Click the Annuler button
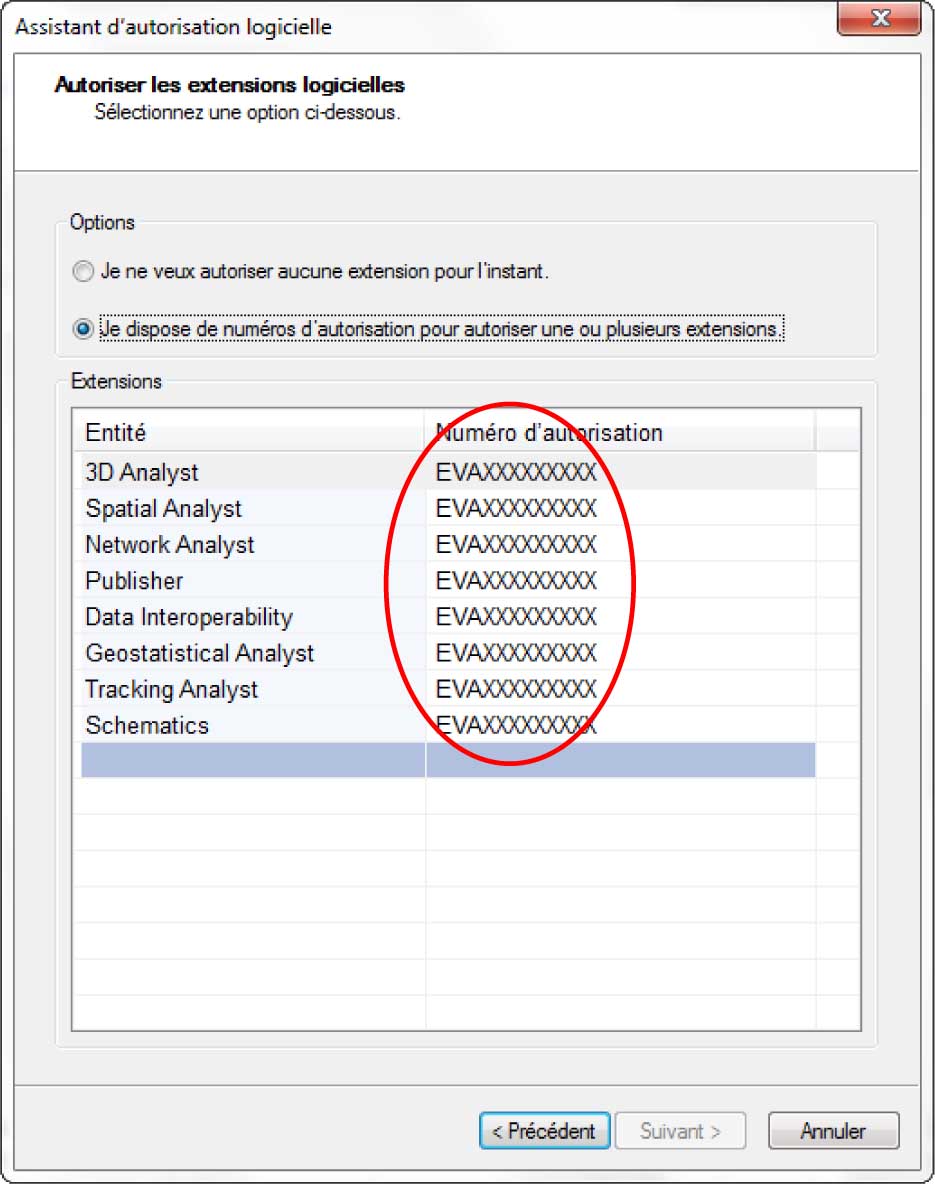 [x=833, y=1131]
